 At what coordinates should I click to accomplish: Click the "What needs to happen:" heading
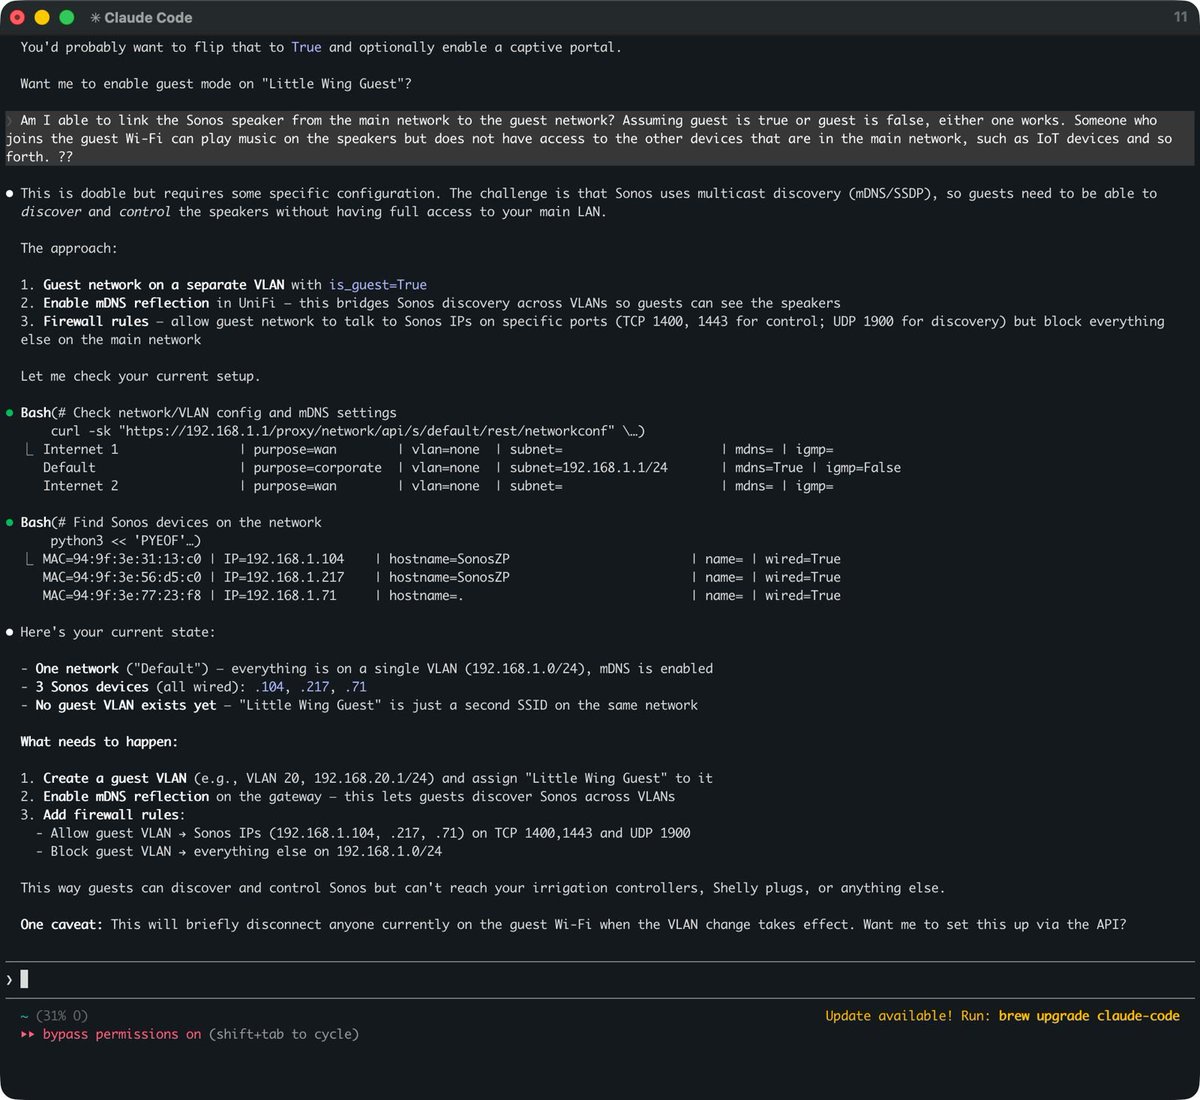99,742
